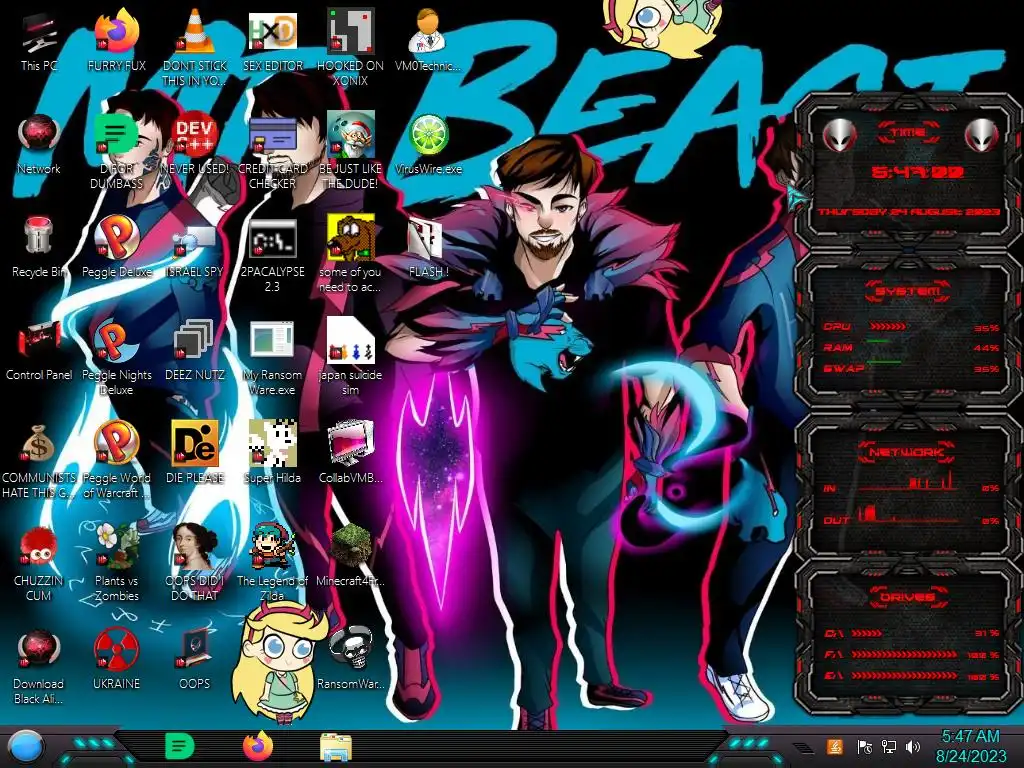
Task: Launch Plants vs Zombies shortcut
Action: coord(116,564)
